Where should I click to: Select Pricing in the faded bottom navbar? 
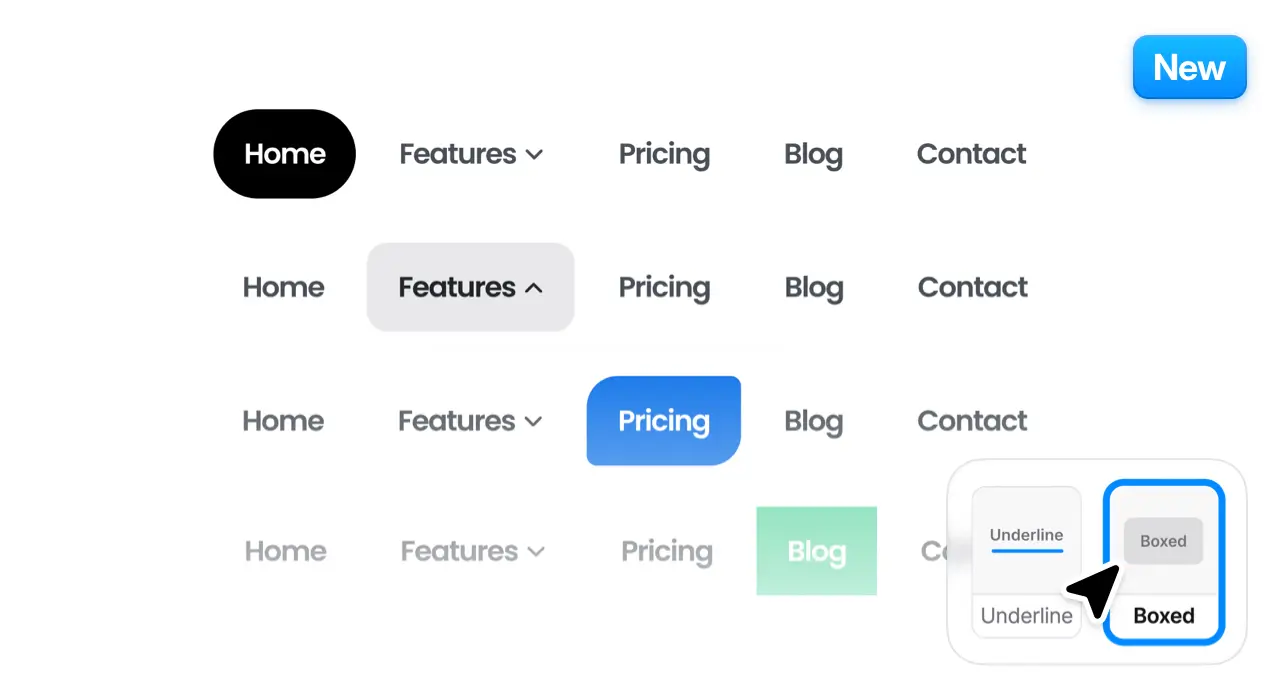pyautogui.click(x=666, y=552)
